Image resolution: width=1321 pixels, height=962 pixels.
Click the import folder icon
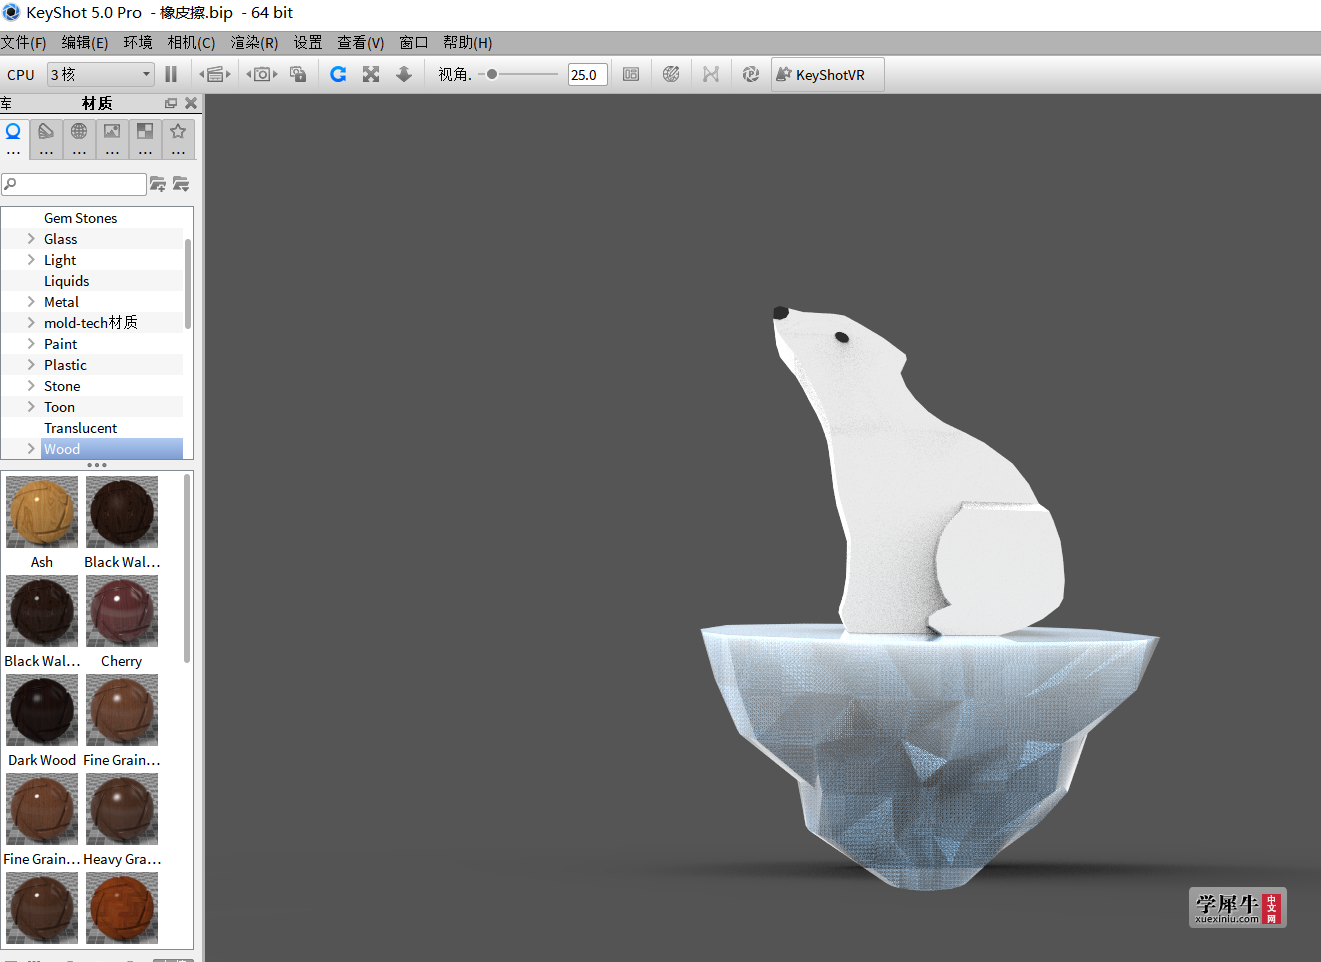(x=181, y=184)
